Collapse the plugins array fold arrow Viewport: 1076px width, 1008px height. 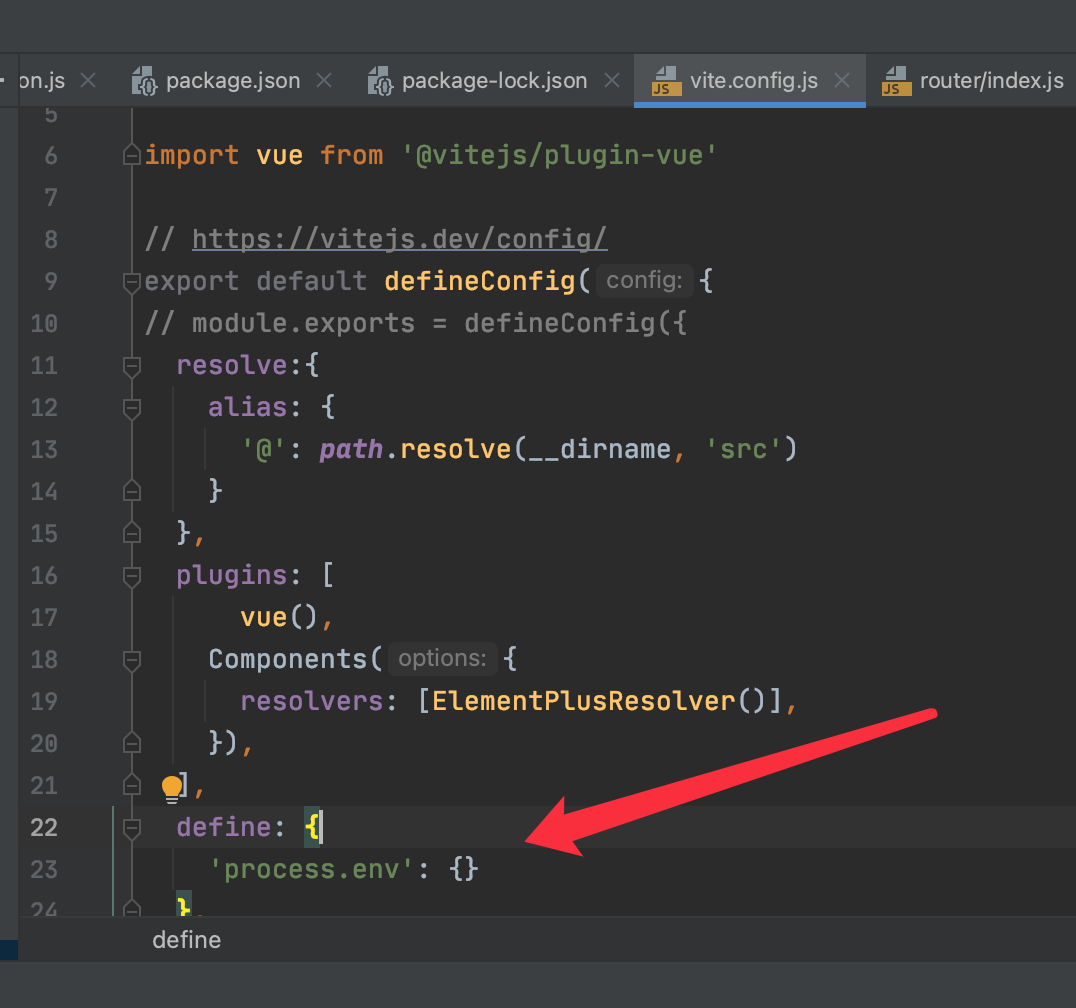(131, 575)
